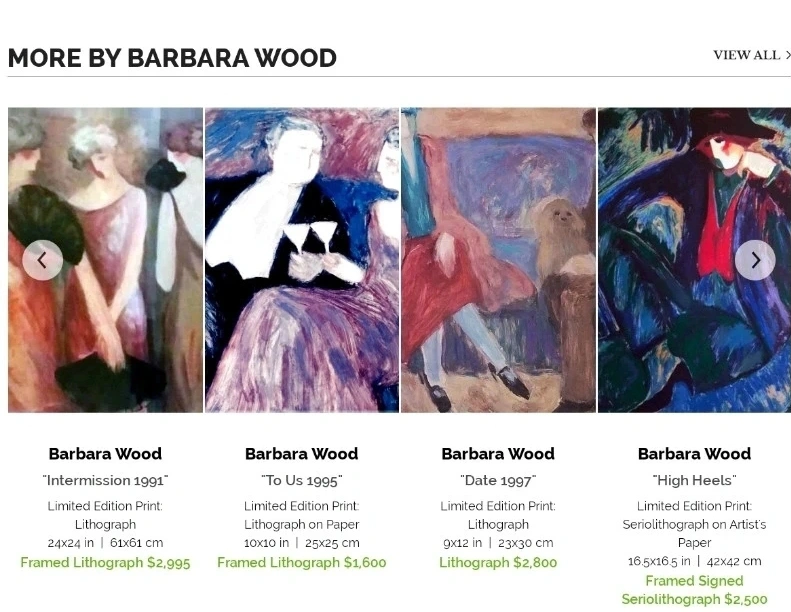791x612 pixels.
Task: Select Framed Lithograph $2,995 price link
Action: [x=105, y=563]
